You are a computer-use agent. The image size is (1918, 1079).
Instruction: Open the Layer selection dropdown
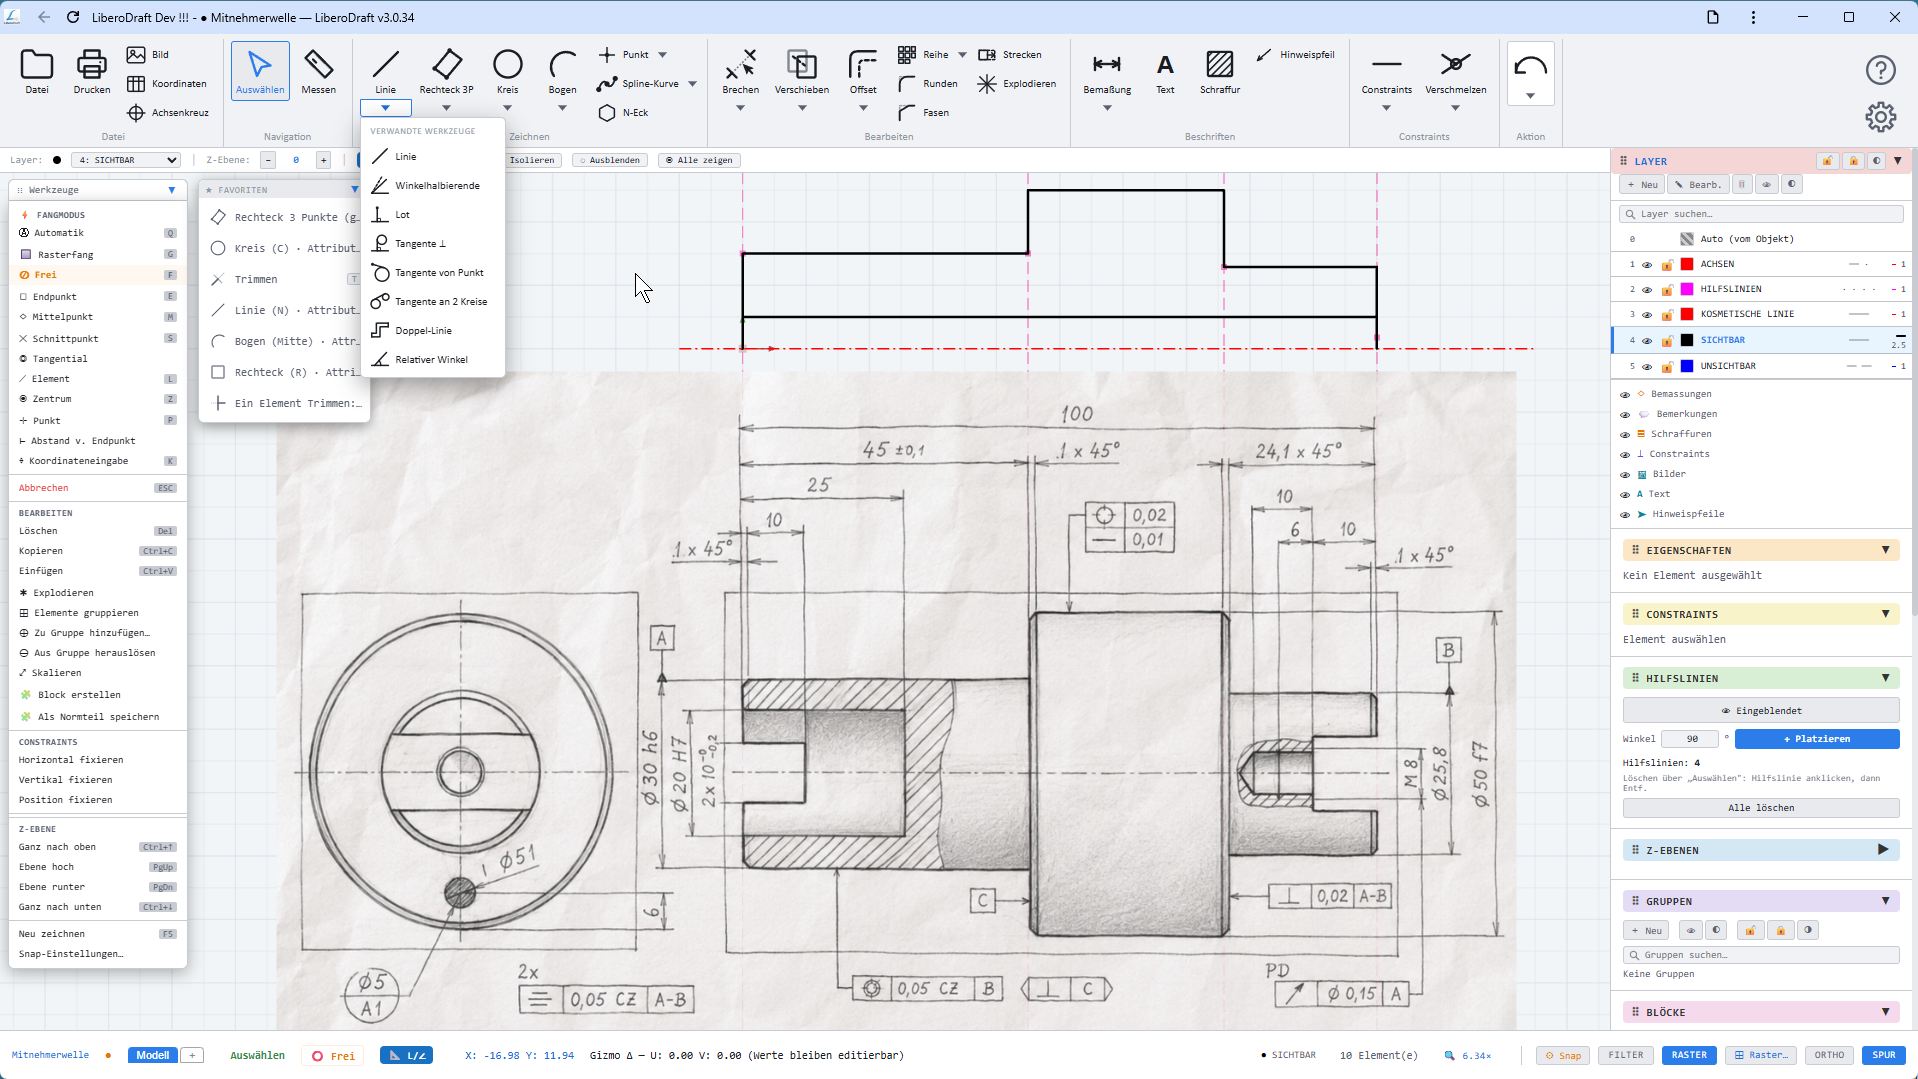click(127, 160)
